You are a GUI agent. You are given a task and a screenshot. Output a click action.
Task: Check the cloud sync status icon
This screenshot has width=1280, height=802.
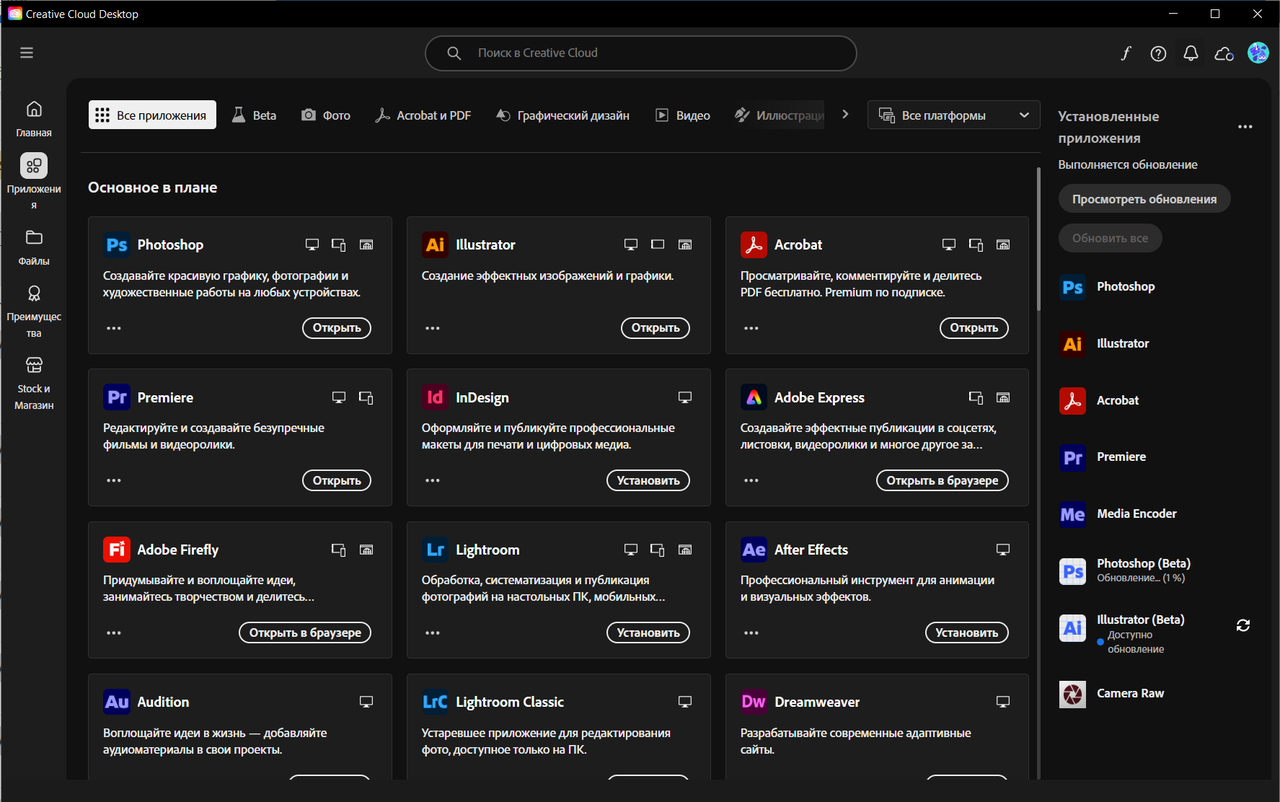[x=1223, y=54]
